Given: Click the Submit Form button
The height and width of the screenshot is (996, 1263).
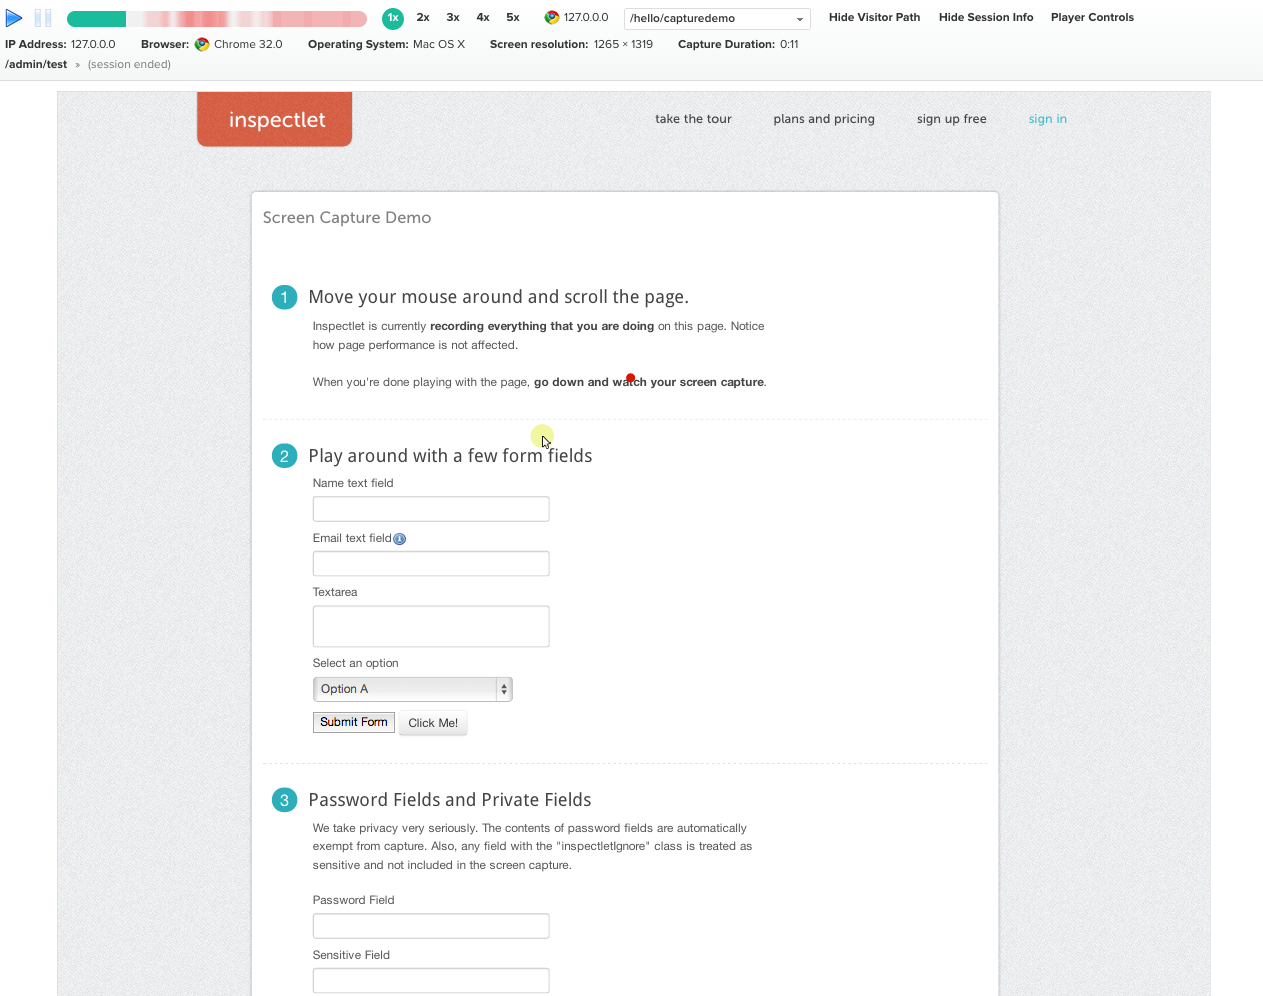Looking at the screenshot, I should (x=354, y=722).
